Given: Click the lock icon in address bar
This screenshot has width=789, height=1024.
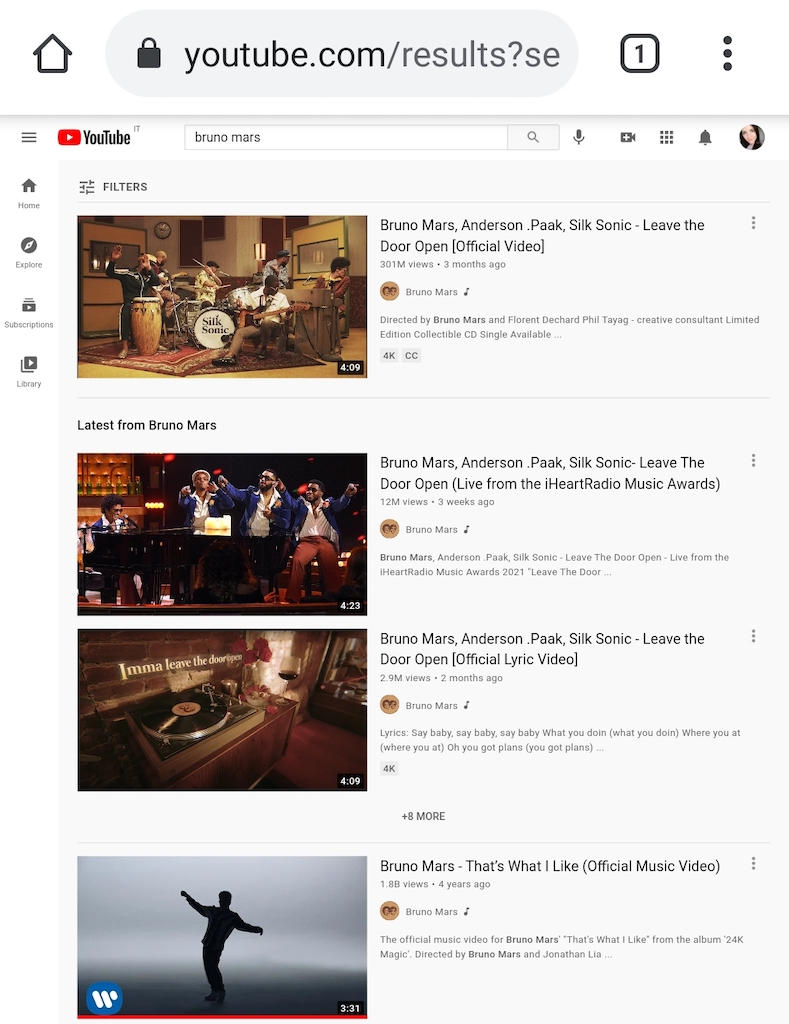Looking at the screenshot, I should (x=149, y=53).
